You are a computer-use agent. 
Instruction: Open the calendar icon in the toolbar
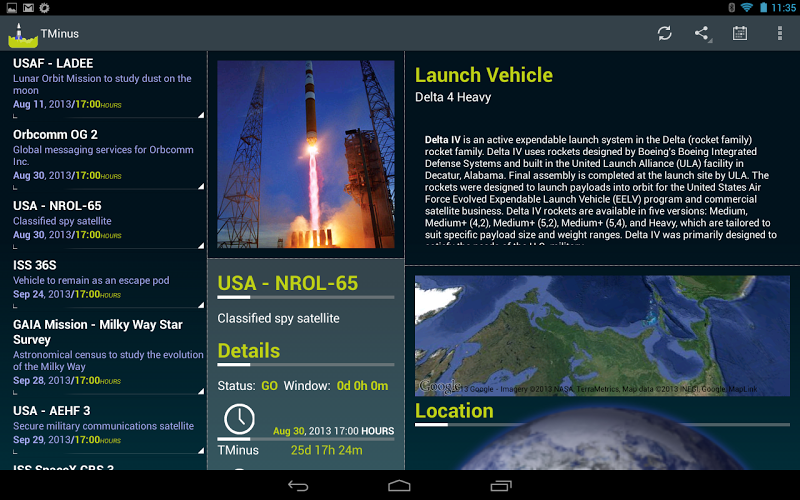pyautogui.click(x=740, y=34)
